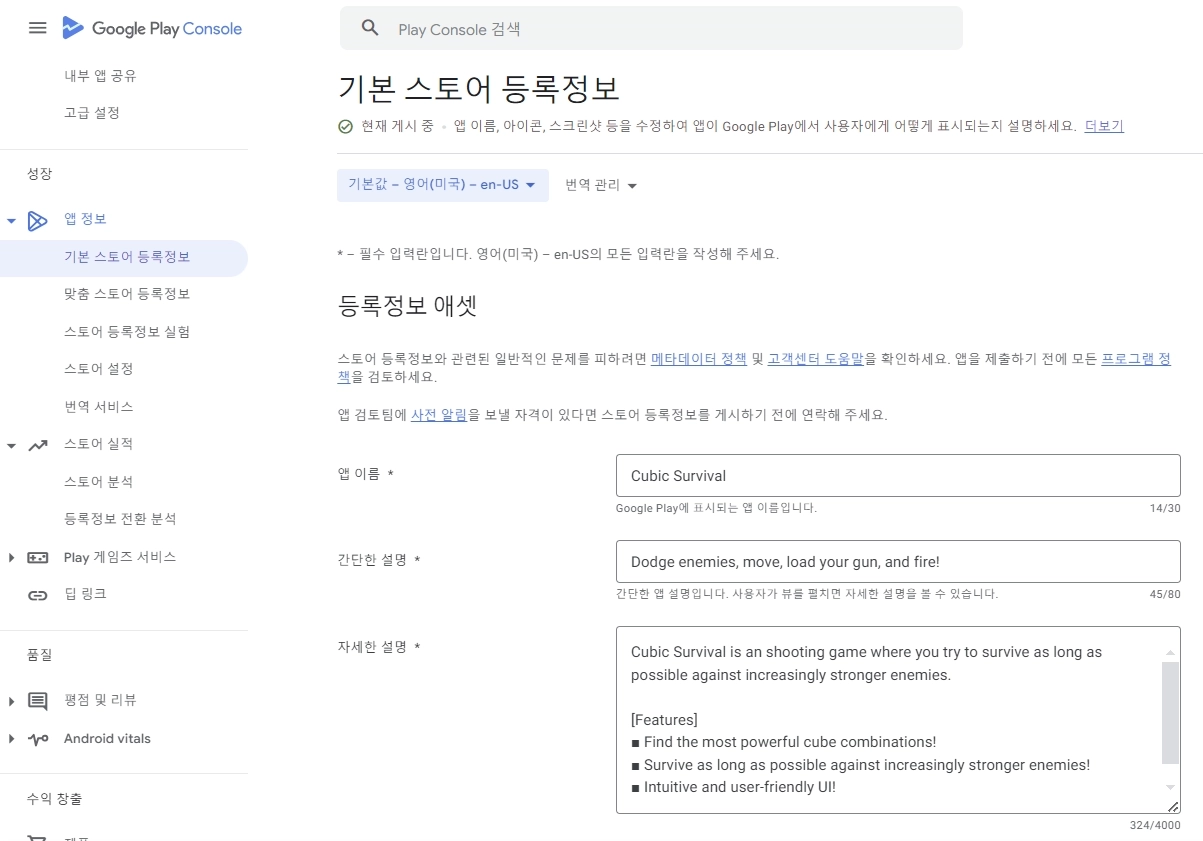
Task: Click the 스토어 실적 trending graph icon
Action: [38, 445]
